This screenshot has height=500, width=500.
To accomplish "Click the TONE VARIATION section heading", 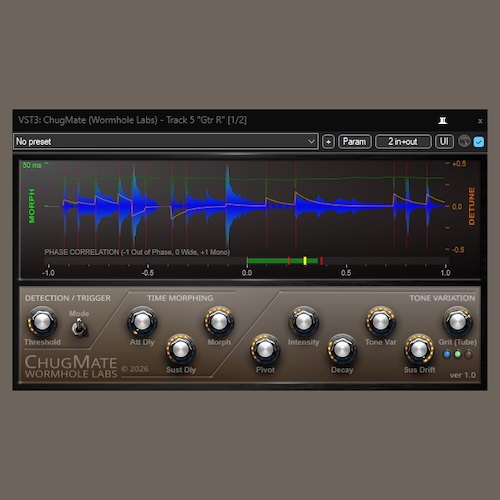I will (442, 298).
